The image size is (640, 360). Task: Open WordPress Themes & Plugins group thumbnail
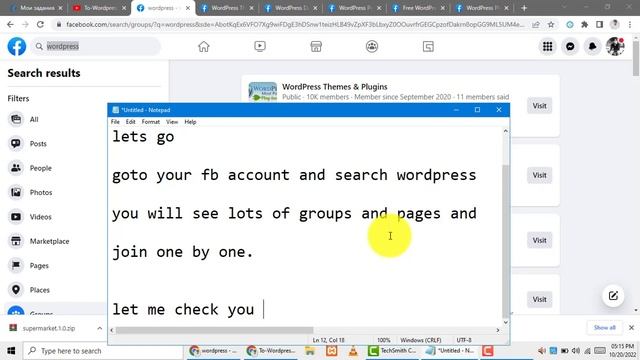262,92
